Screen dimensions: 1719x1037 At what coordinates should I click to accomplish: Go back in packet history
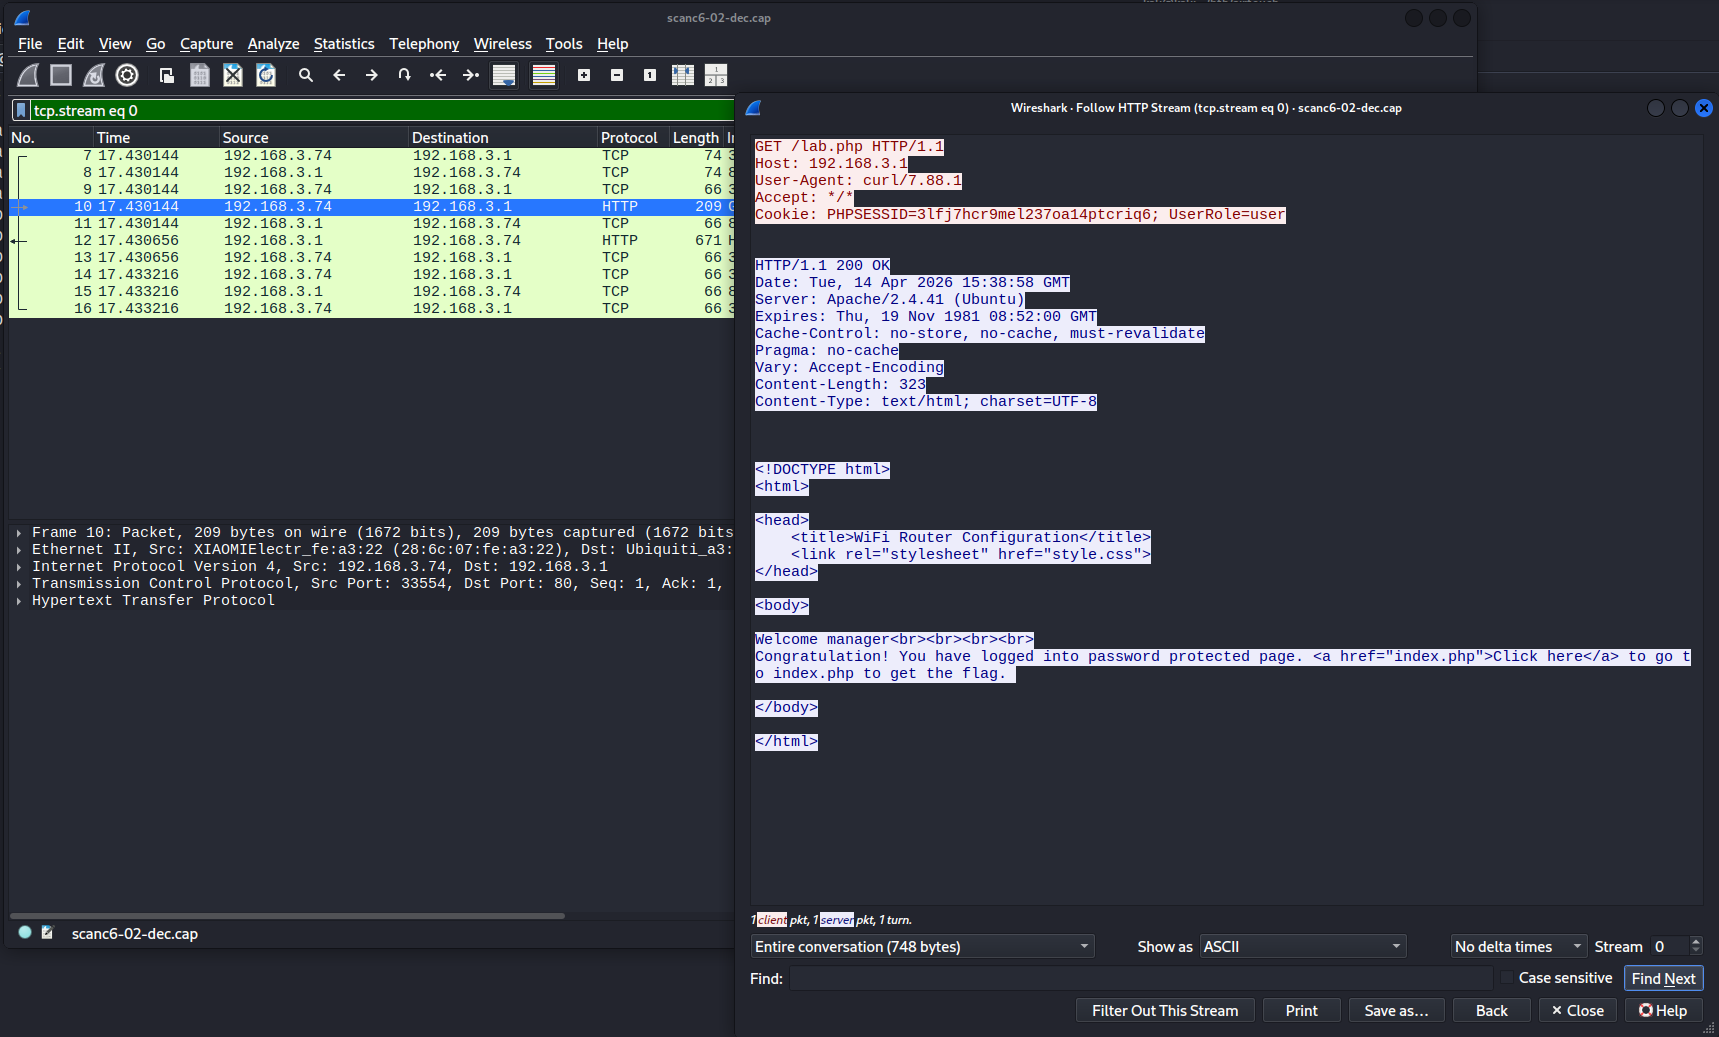coord(339,75)
